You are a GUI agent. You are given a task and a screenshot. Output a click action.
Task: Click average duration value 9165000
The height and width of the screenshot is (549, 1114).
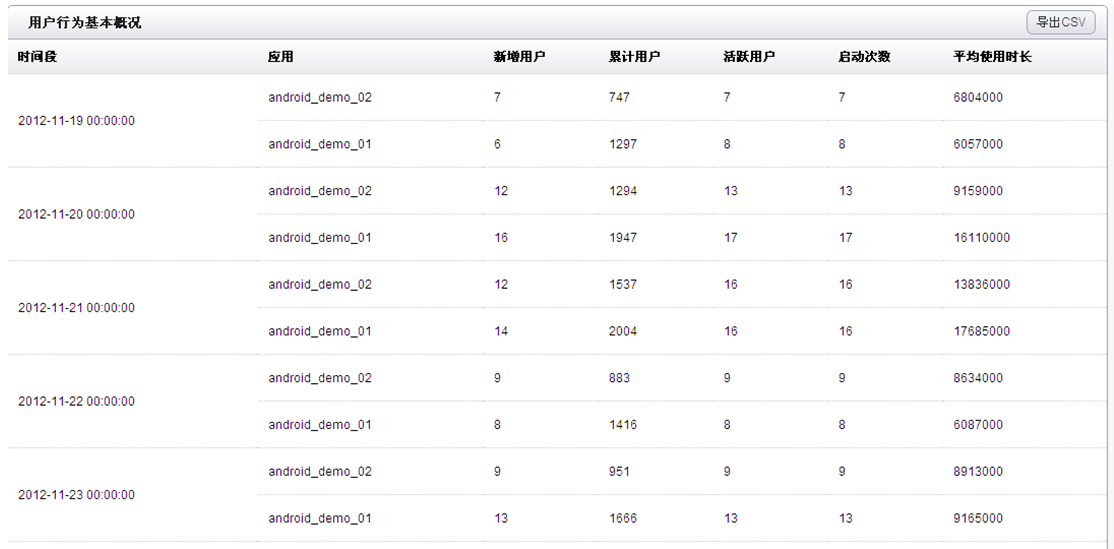point(978,519)
